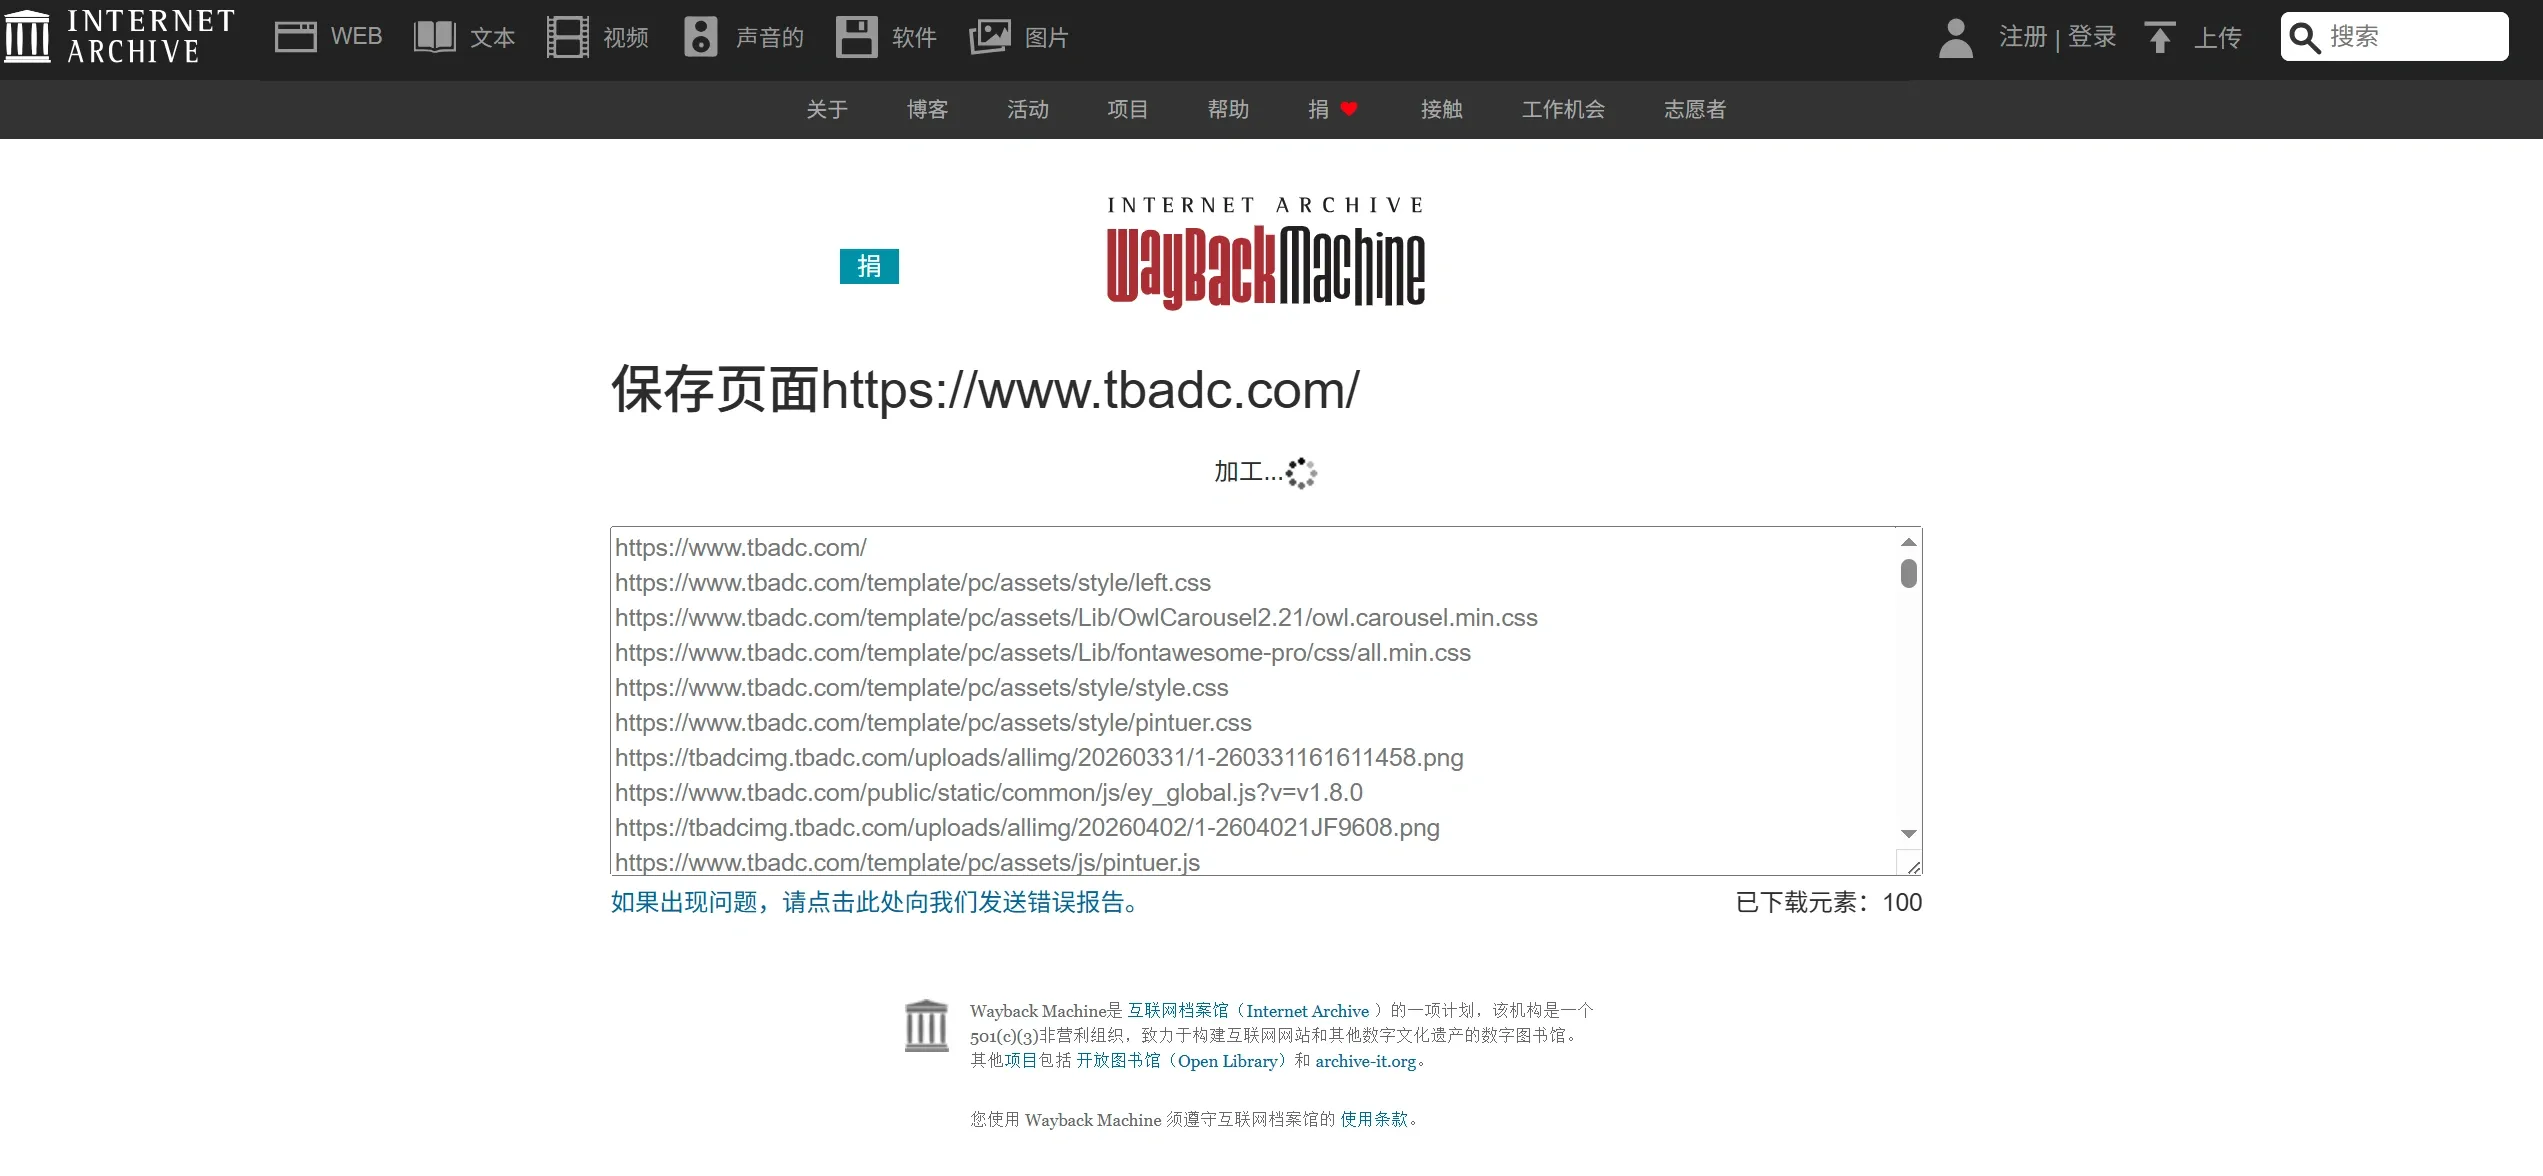Click the archive-it.org link
Viewport: 2543px width, 1176px height.
pos(1365,1061)
